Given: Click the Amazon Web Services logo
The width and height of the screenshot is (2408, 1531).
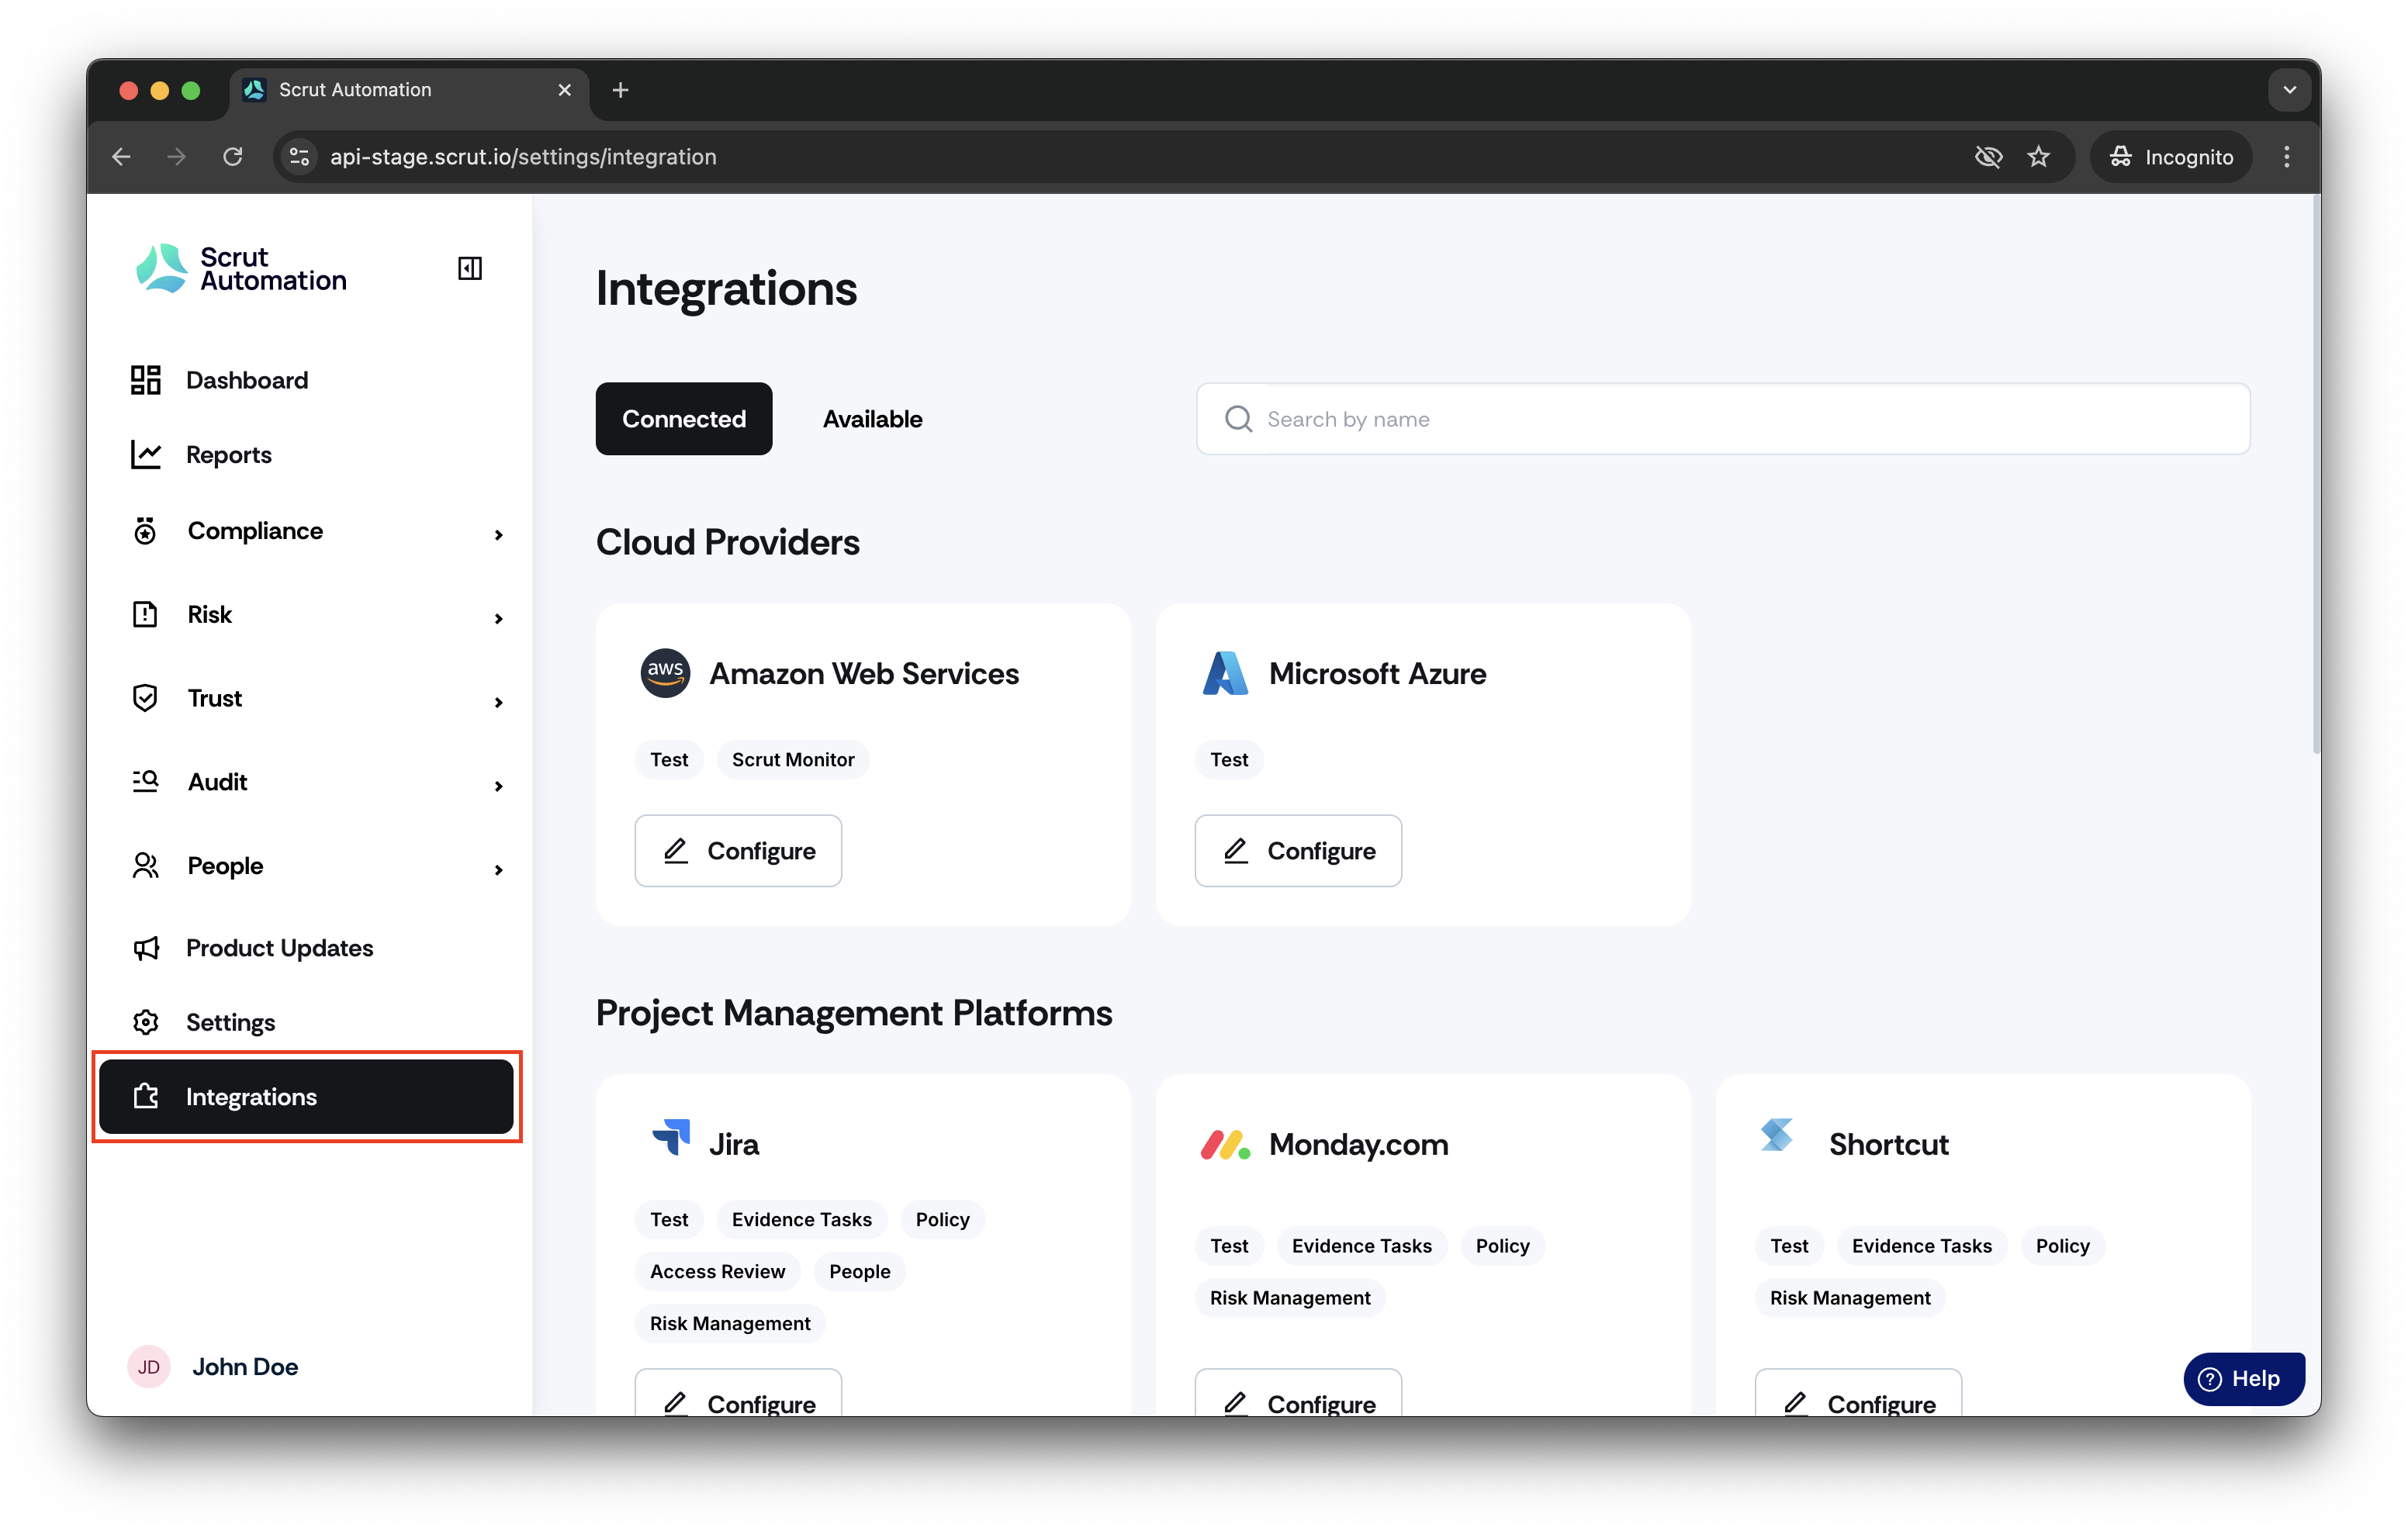Looking at the screenshot, I should click(665, 673).
